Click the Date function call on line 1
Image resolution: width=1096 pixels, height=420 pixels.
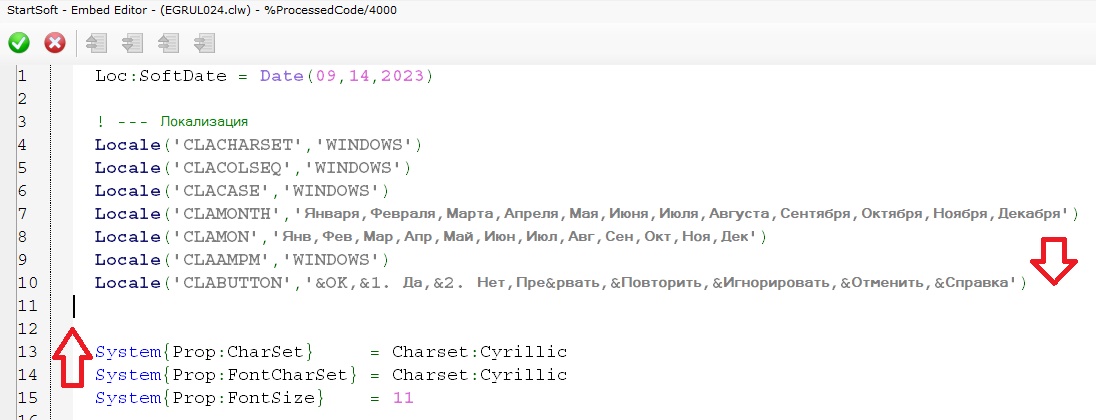click(x=282, y=76)
